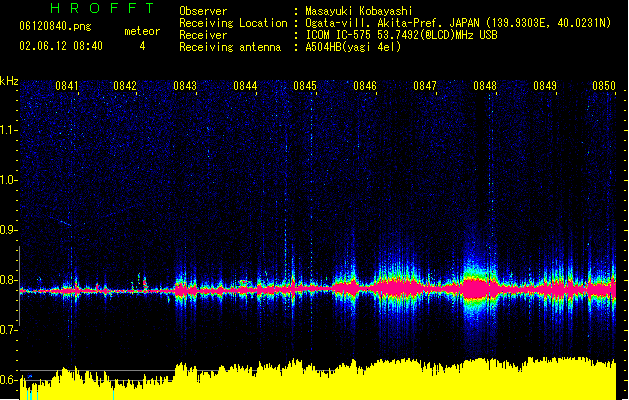Click the 1.1 kHz axis label

(8, 130)
